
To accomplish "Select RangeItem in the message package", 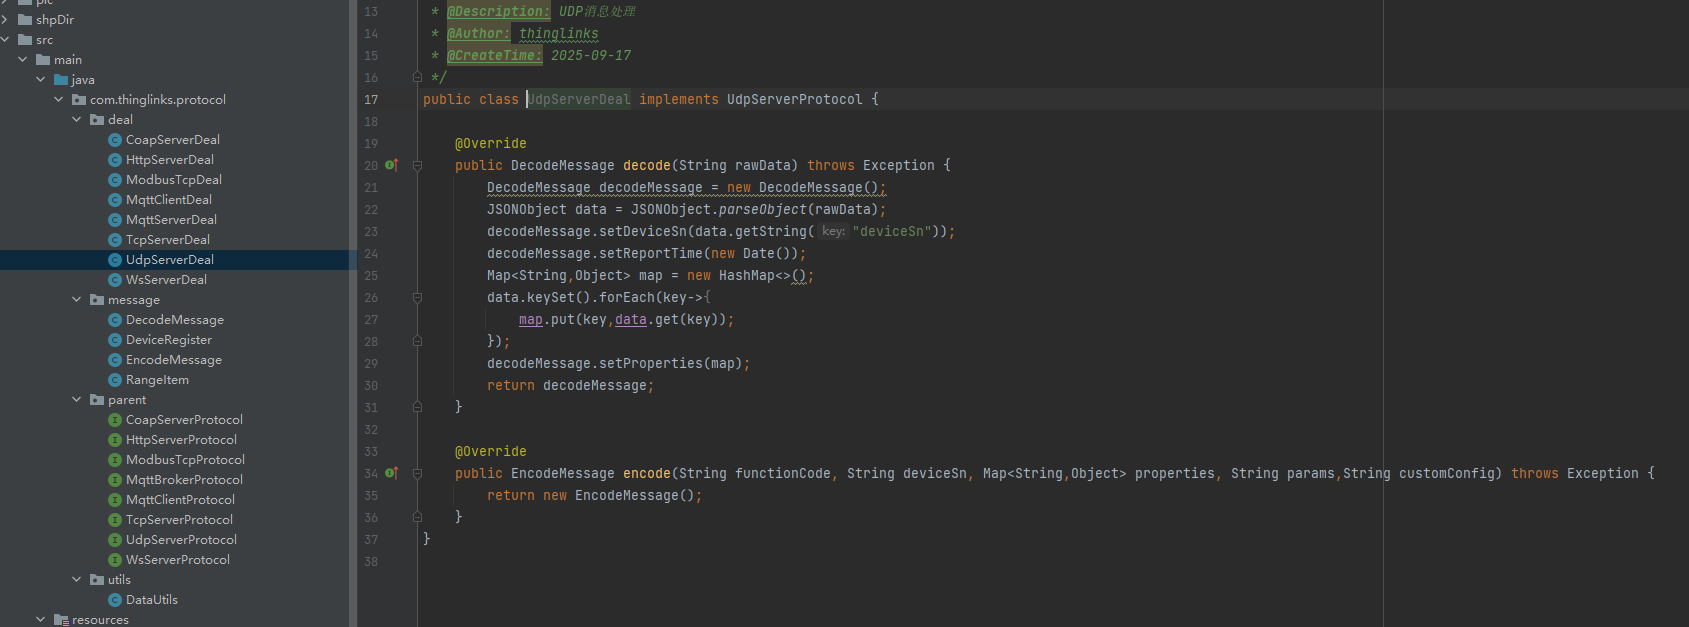I will click(x=157, y=380).
